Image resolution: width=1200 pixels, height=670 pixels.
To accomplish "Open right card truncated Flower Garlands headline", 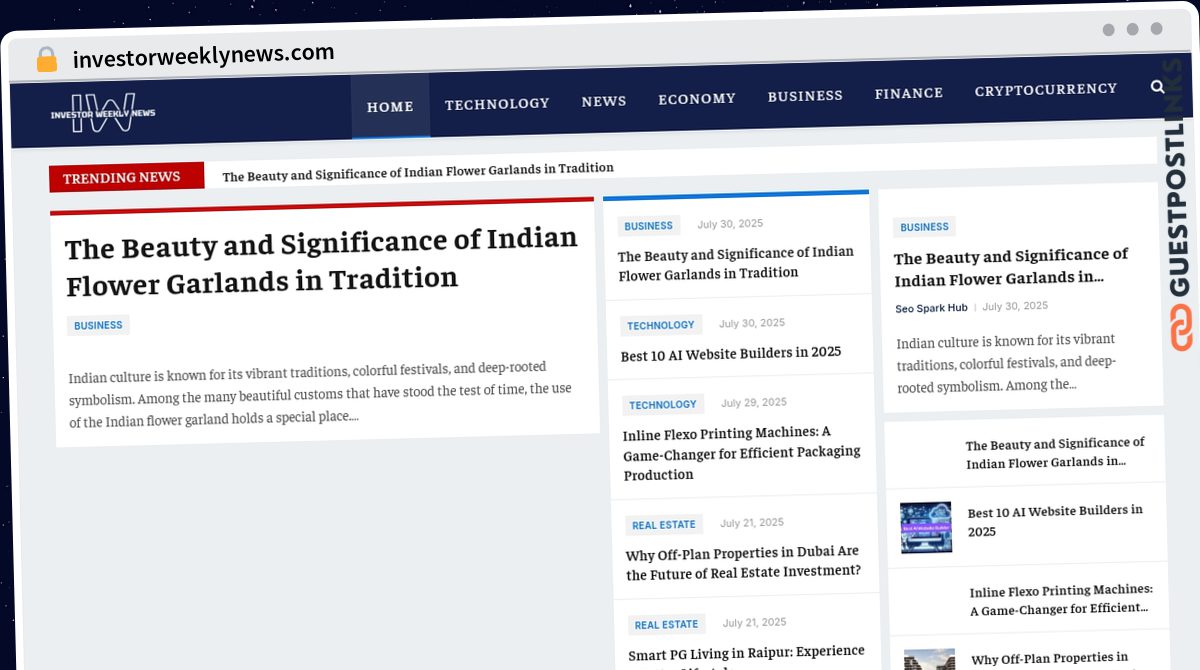I will pyautogui.click(x=1011, y=268).
